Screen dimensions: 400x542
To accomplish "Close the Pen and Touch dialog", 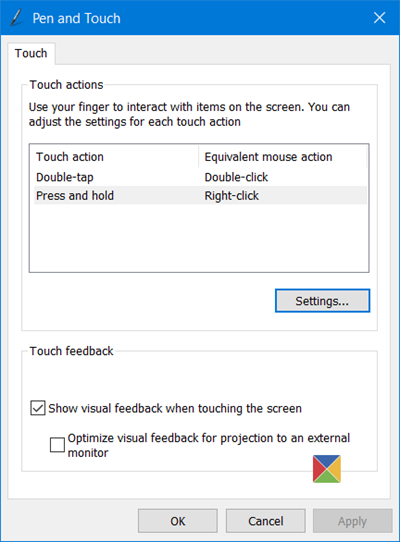I will (x=380, y=18).
